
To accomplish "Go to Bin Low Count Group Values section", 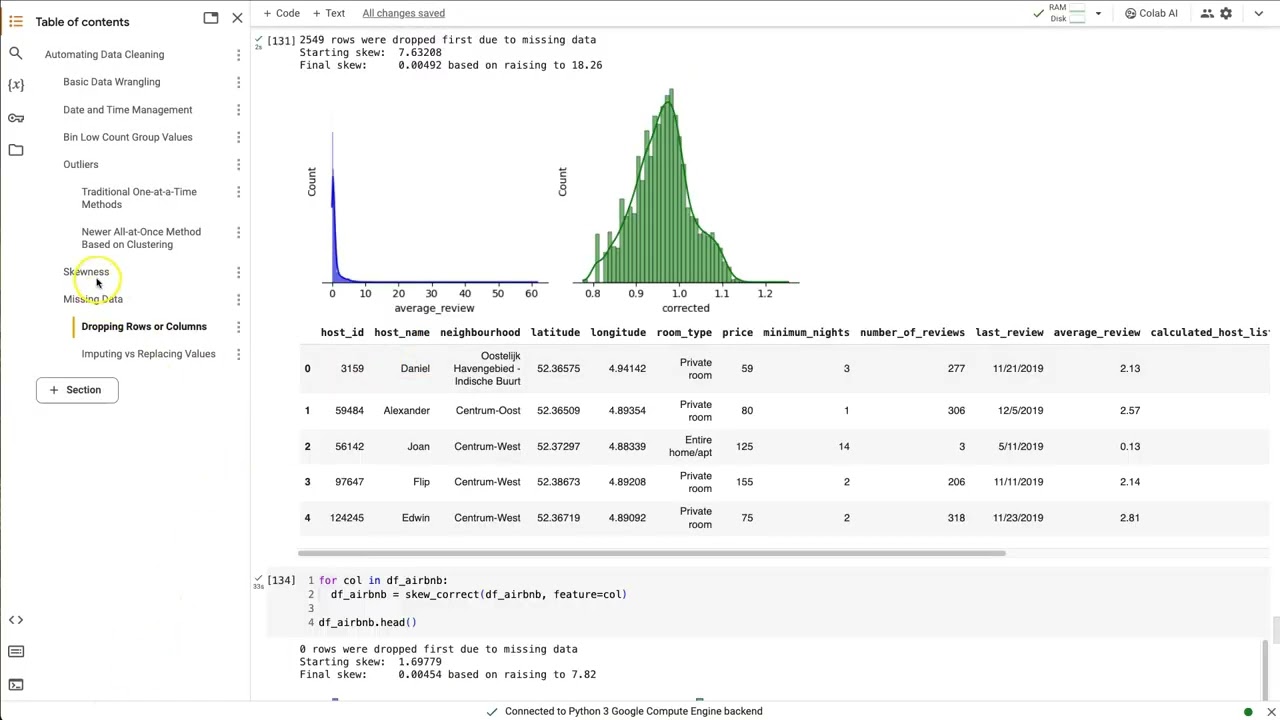I will click(x=127, y=137).
